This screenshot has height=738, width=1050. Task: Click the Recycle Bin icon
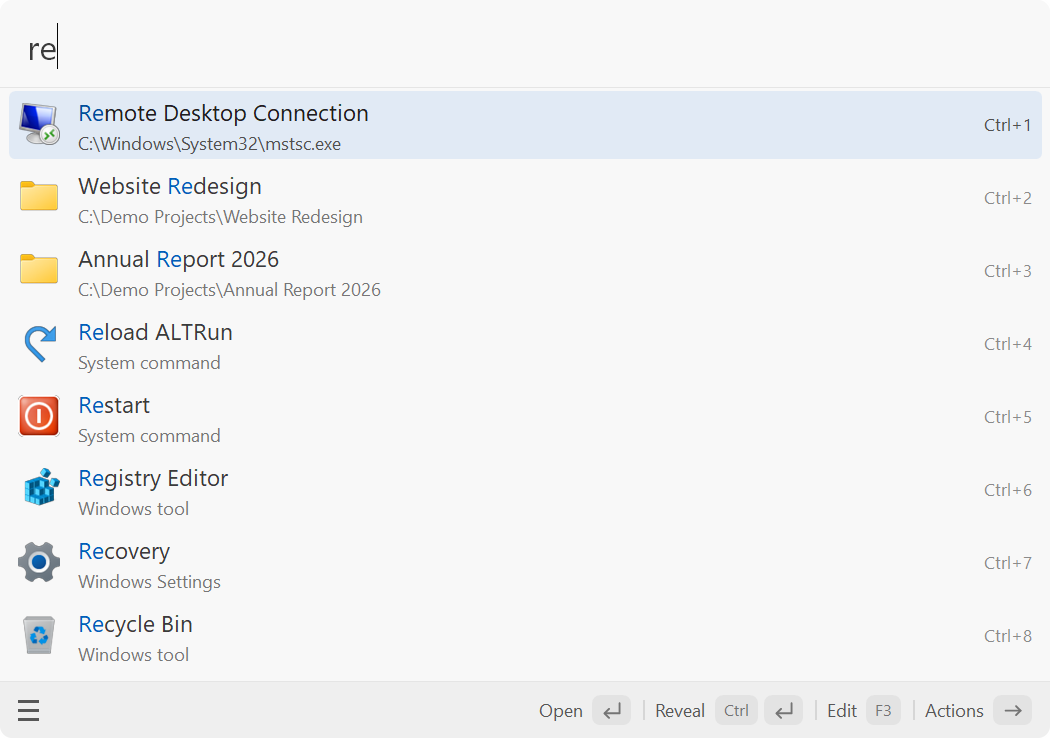click(x=39, y=635)
